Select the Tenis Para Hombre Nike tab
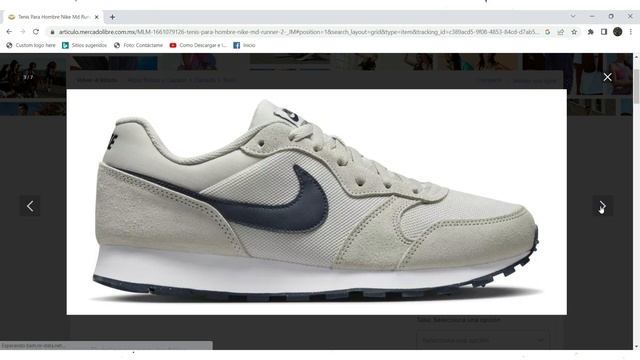640x360 pixels. pos(53,17)
